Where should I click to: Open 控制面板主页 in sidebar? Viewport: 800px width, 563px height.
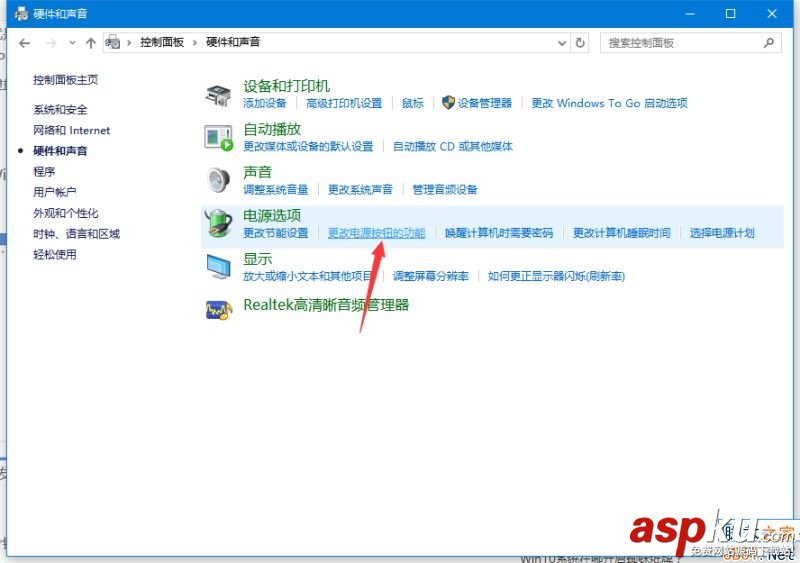point(65,80)
